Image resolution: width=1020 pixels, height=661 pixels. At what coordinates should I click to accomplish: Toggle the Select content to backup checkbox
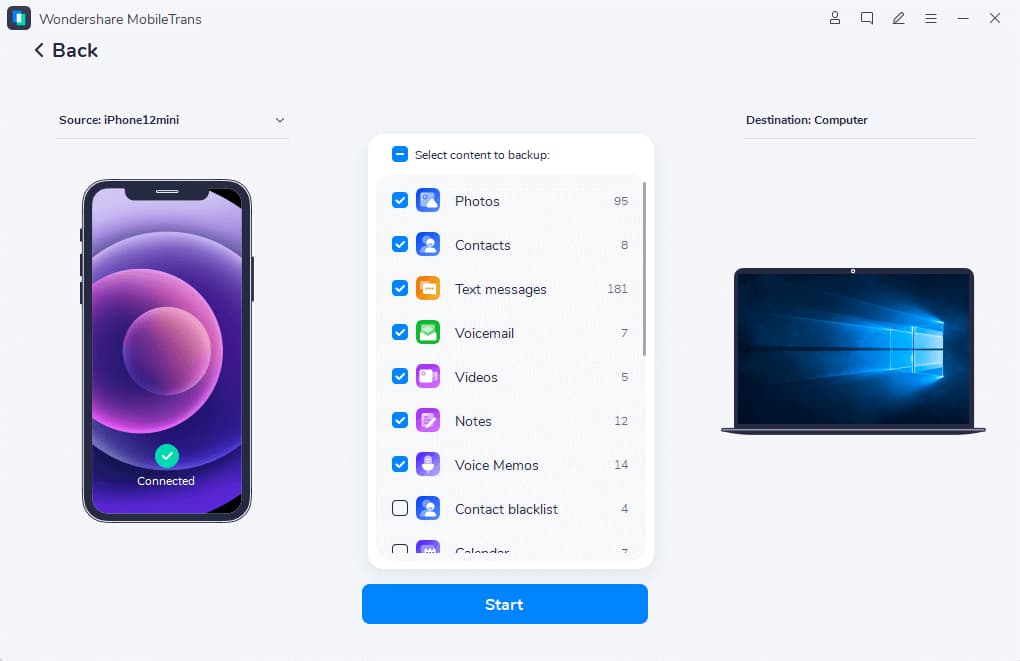click(399, 154)
